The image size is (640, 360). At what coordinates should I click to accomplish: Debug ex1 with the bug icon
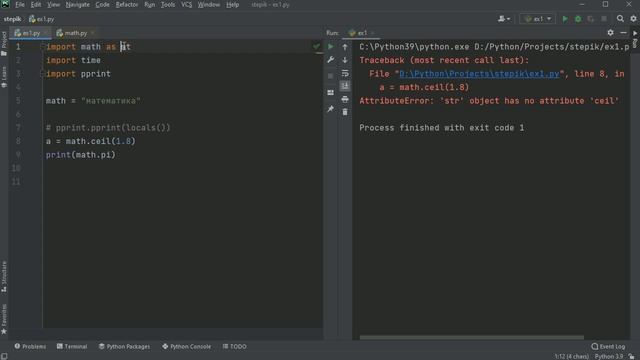coord(578,19)
